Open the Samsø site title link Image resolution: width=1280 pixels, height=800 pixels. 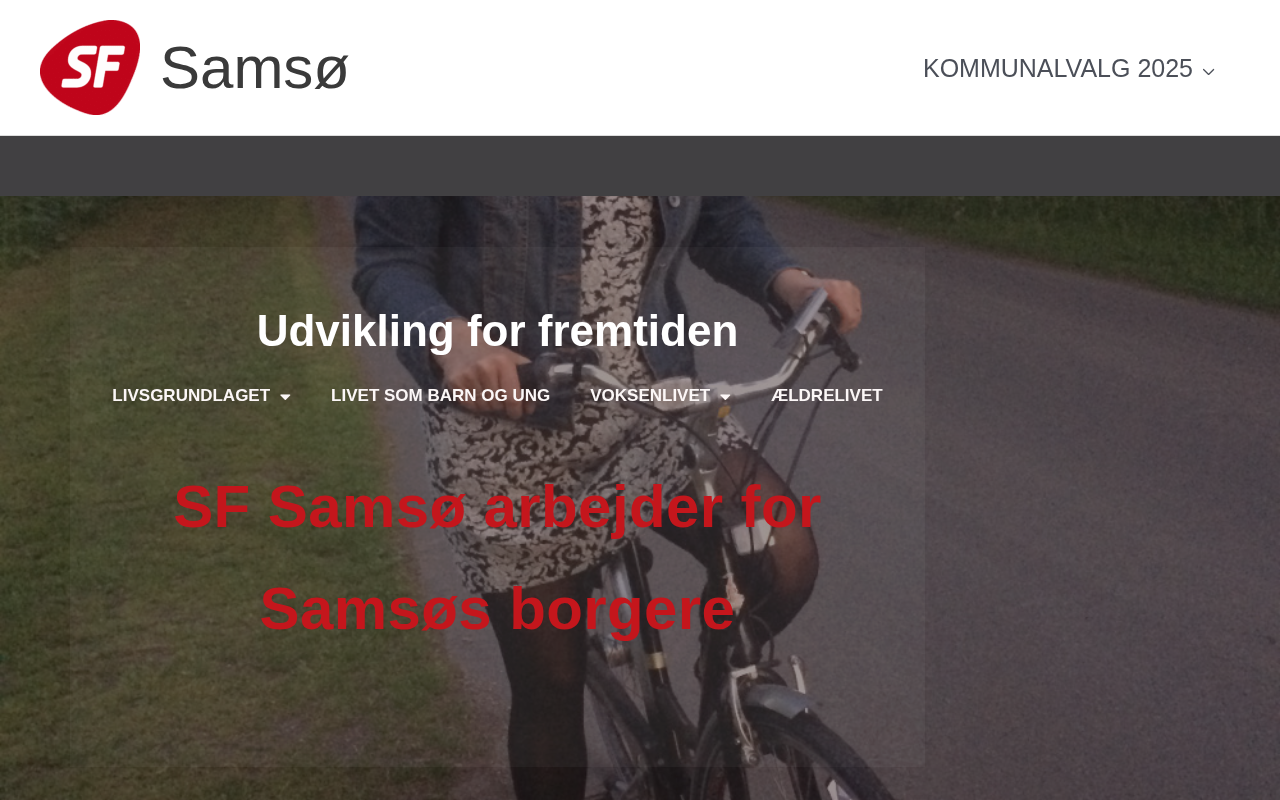254,68
